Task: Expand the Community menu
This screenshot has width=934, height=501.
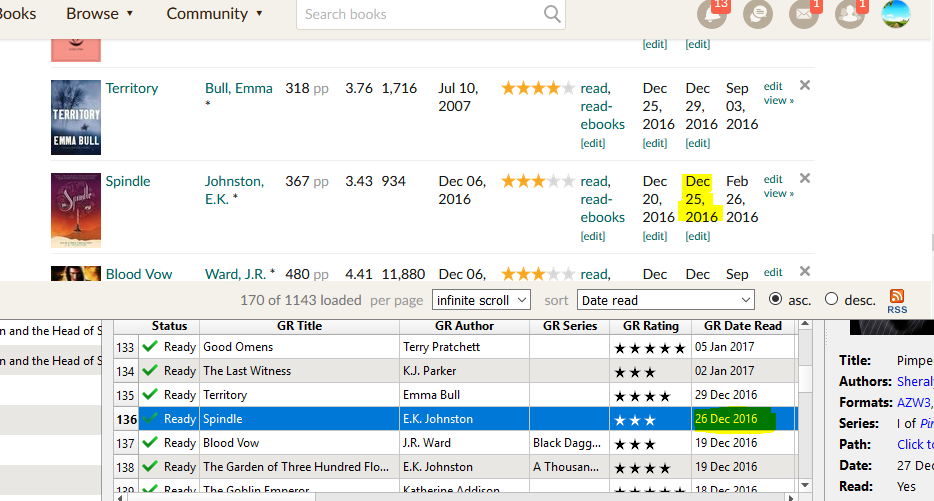Action: pos(215,14)
